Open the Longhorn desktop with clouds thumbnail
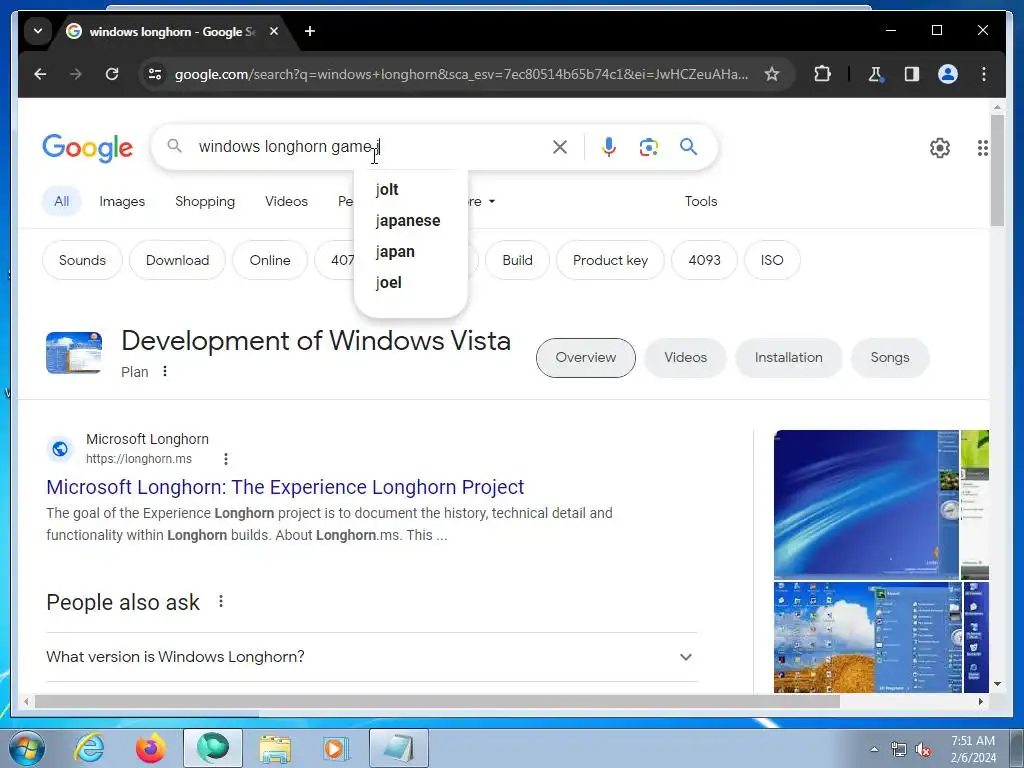1024x768 pixels. pos(867,637)
